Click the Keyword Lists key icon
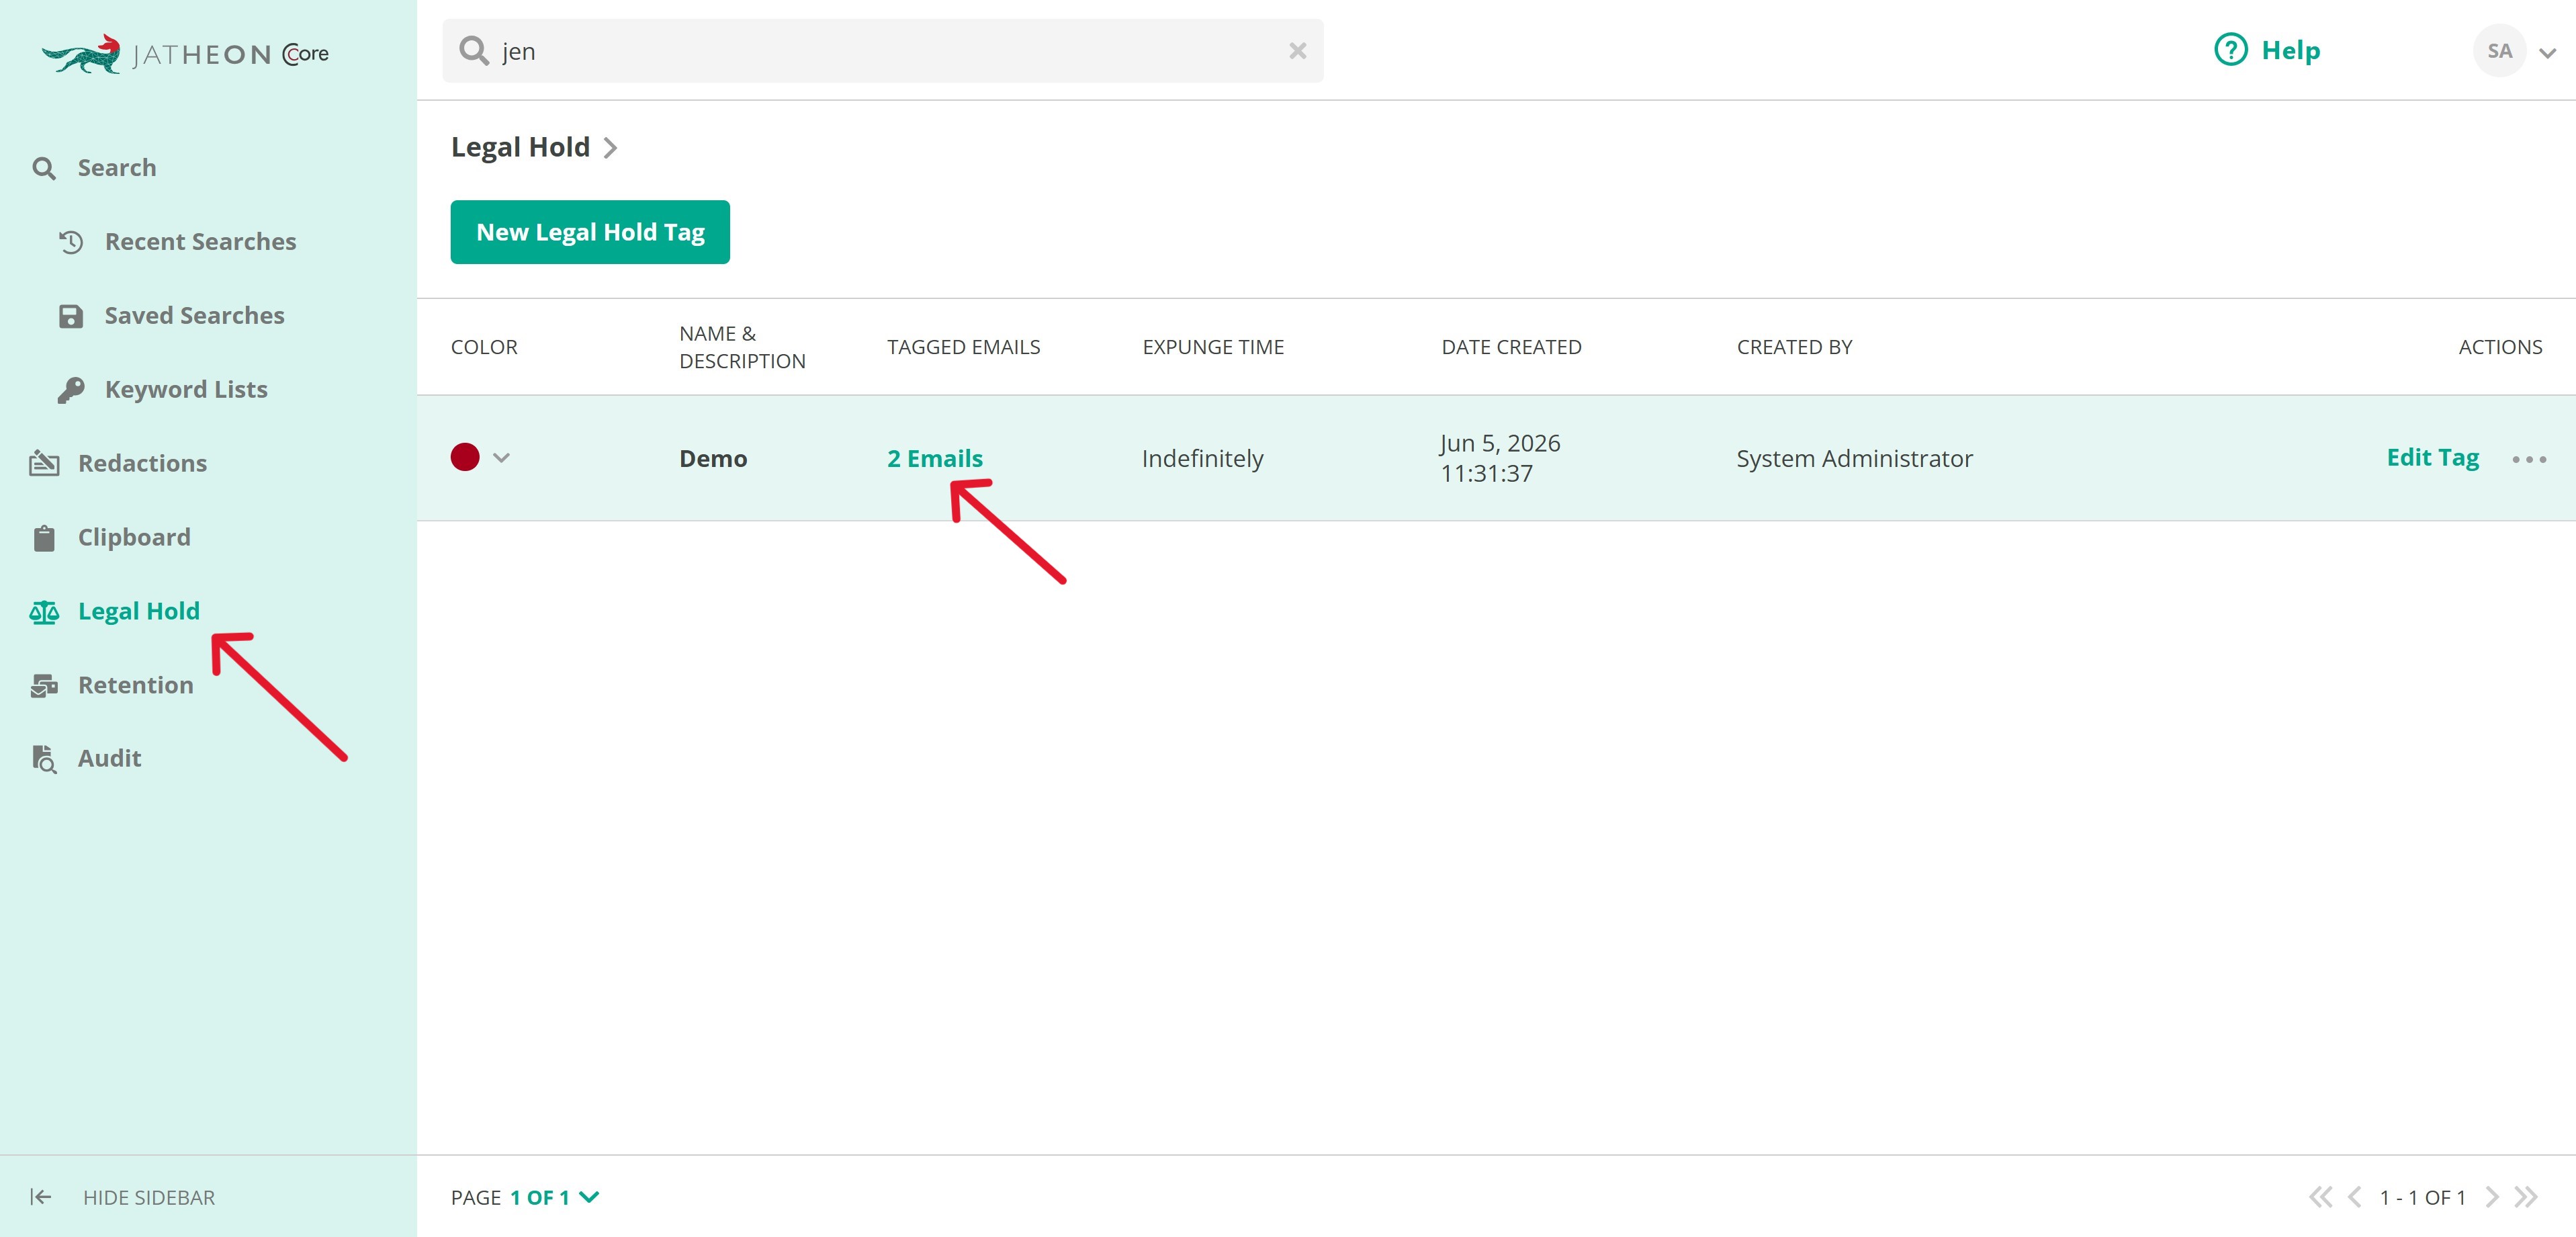Screen dimensions: 2576x1237 (x=70, y=390)
